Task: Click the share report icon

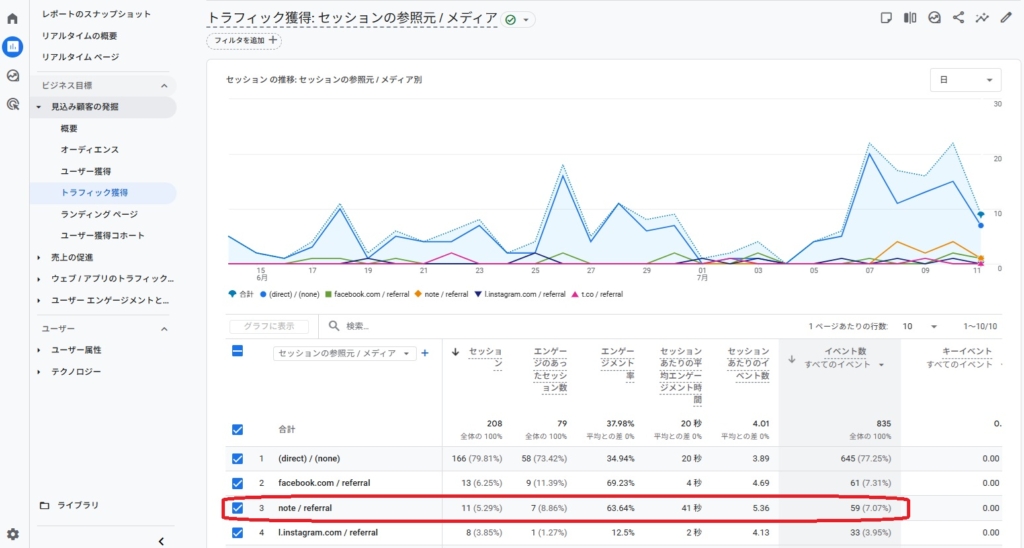Action: tap(958, 18)
